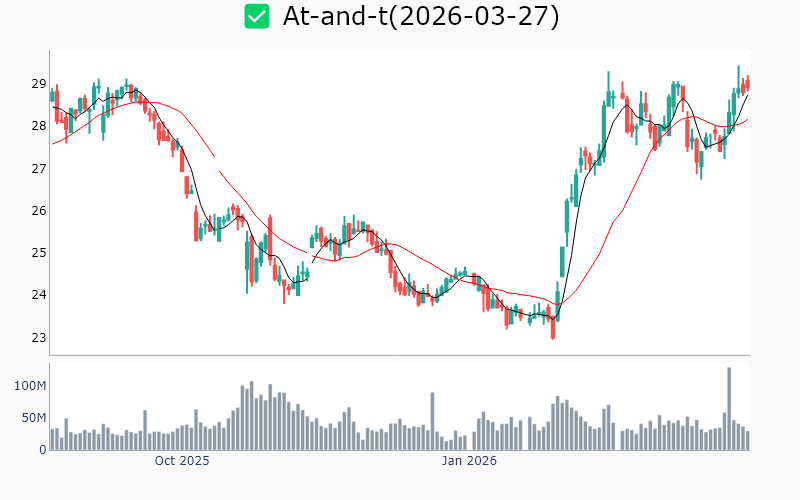The width and height of the screenshot is (800, 500).
Task: Click the 0 volume axis label
Action: pyautogui.click(x=42, y=450)
